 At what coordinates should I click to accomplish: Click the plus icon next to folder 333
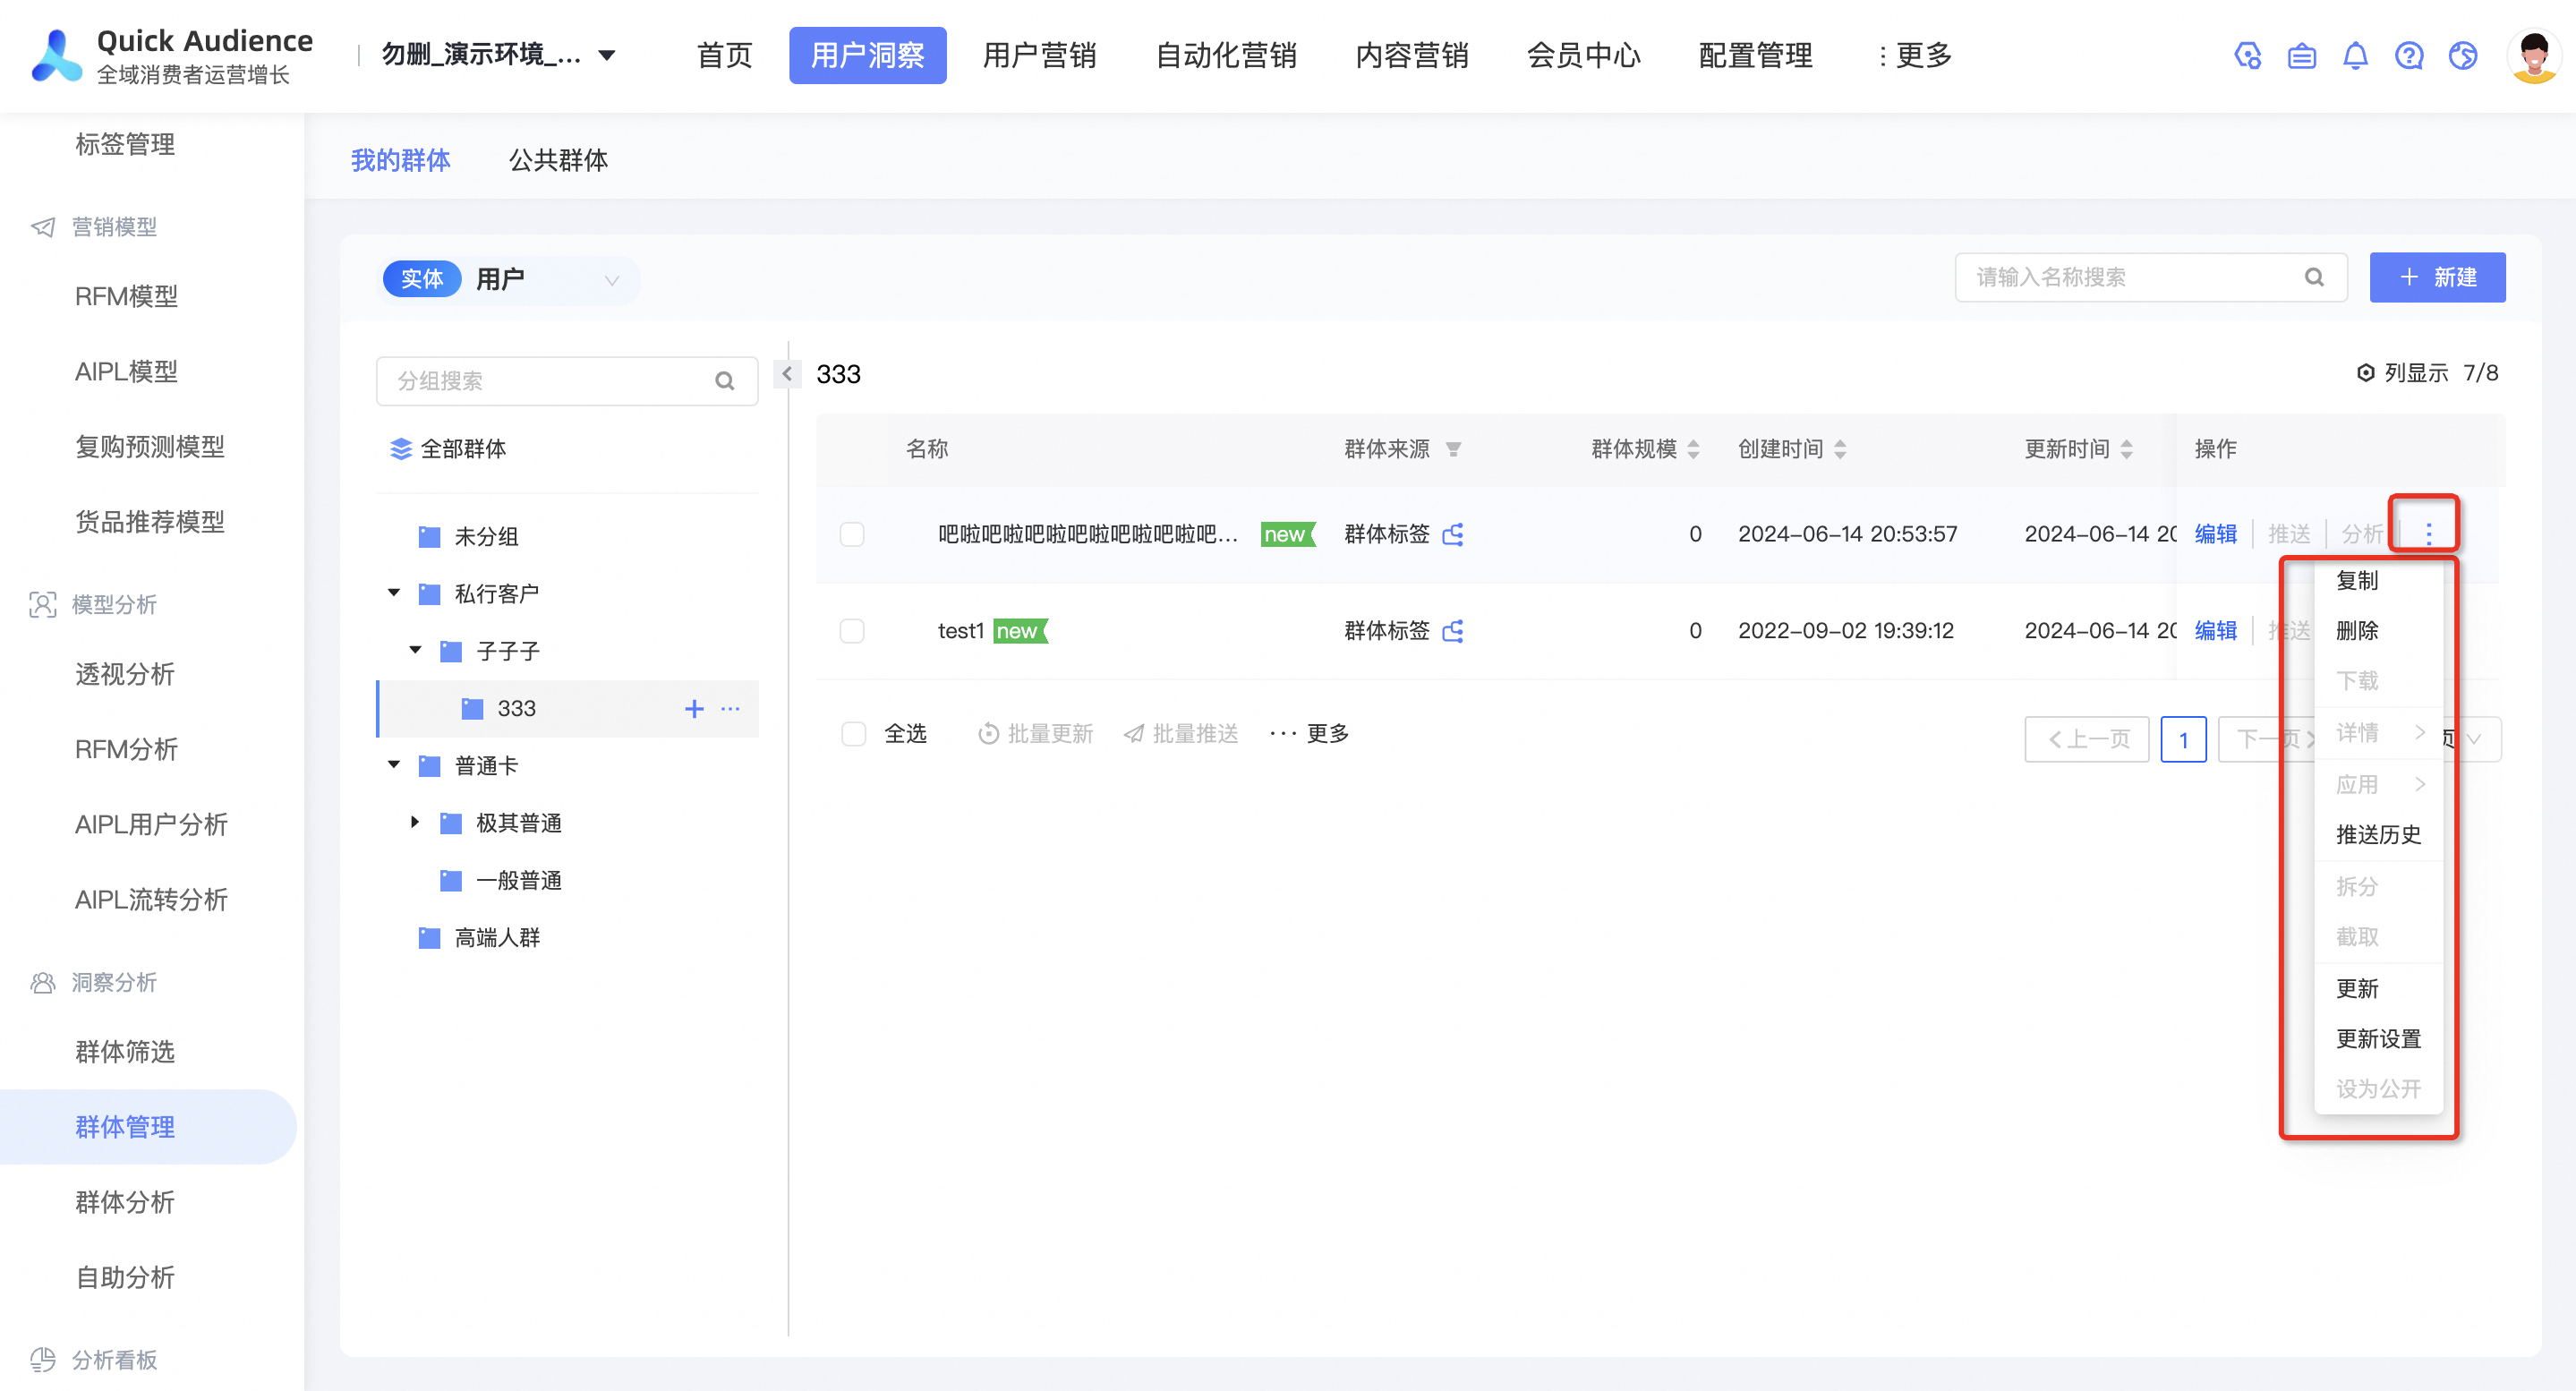[694, 709]
